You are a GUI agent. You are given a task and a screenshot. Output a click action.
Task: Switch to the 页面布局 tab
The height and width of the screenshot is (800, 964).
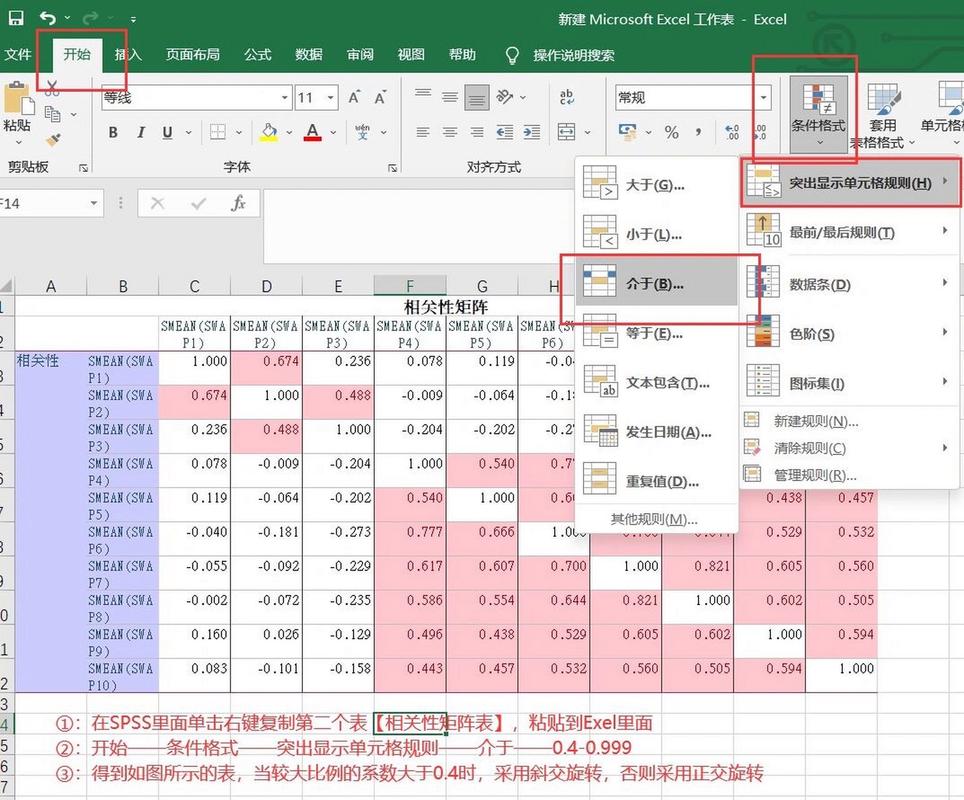coord(192,55)
